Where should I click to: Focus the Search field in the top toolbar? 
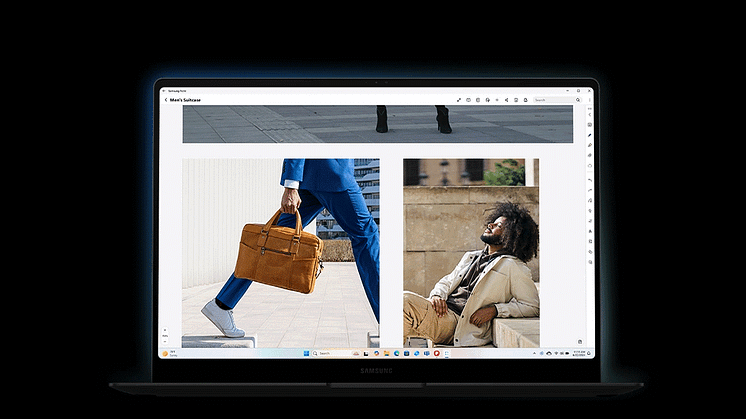[x=552, y=100]
